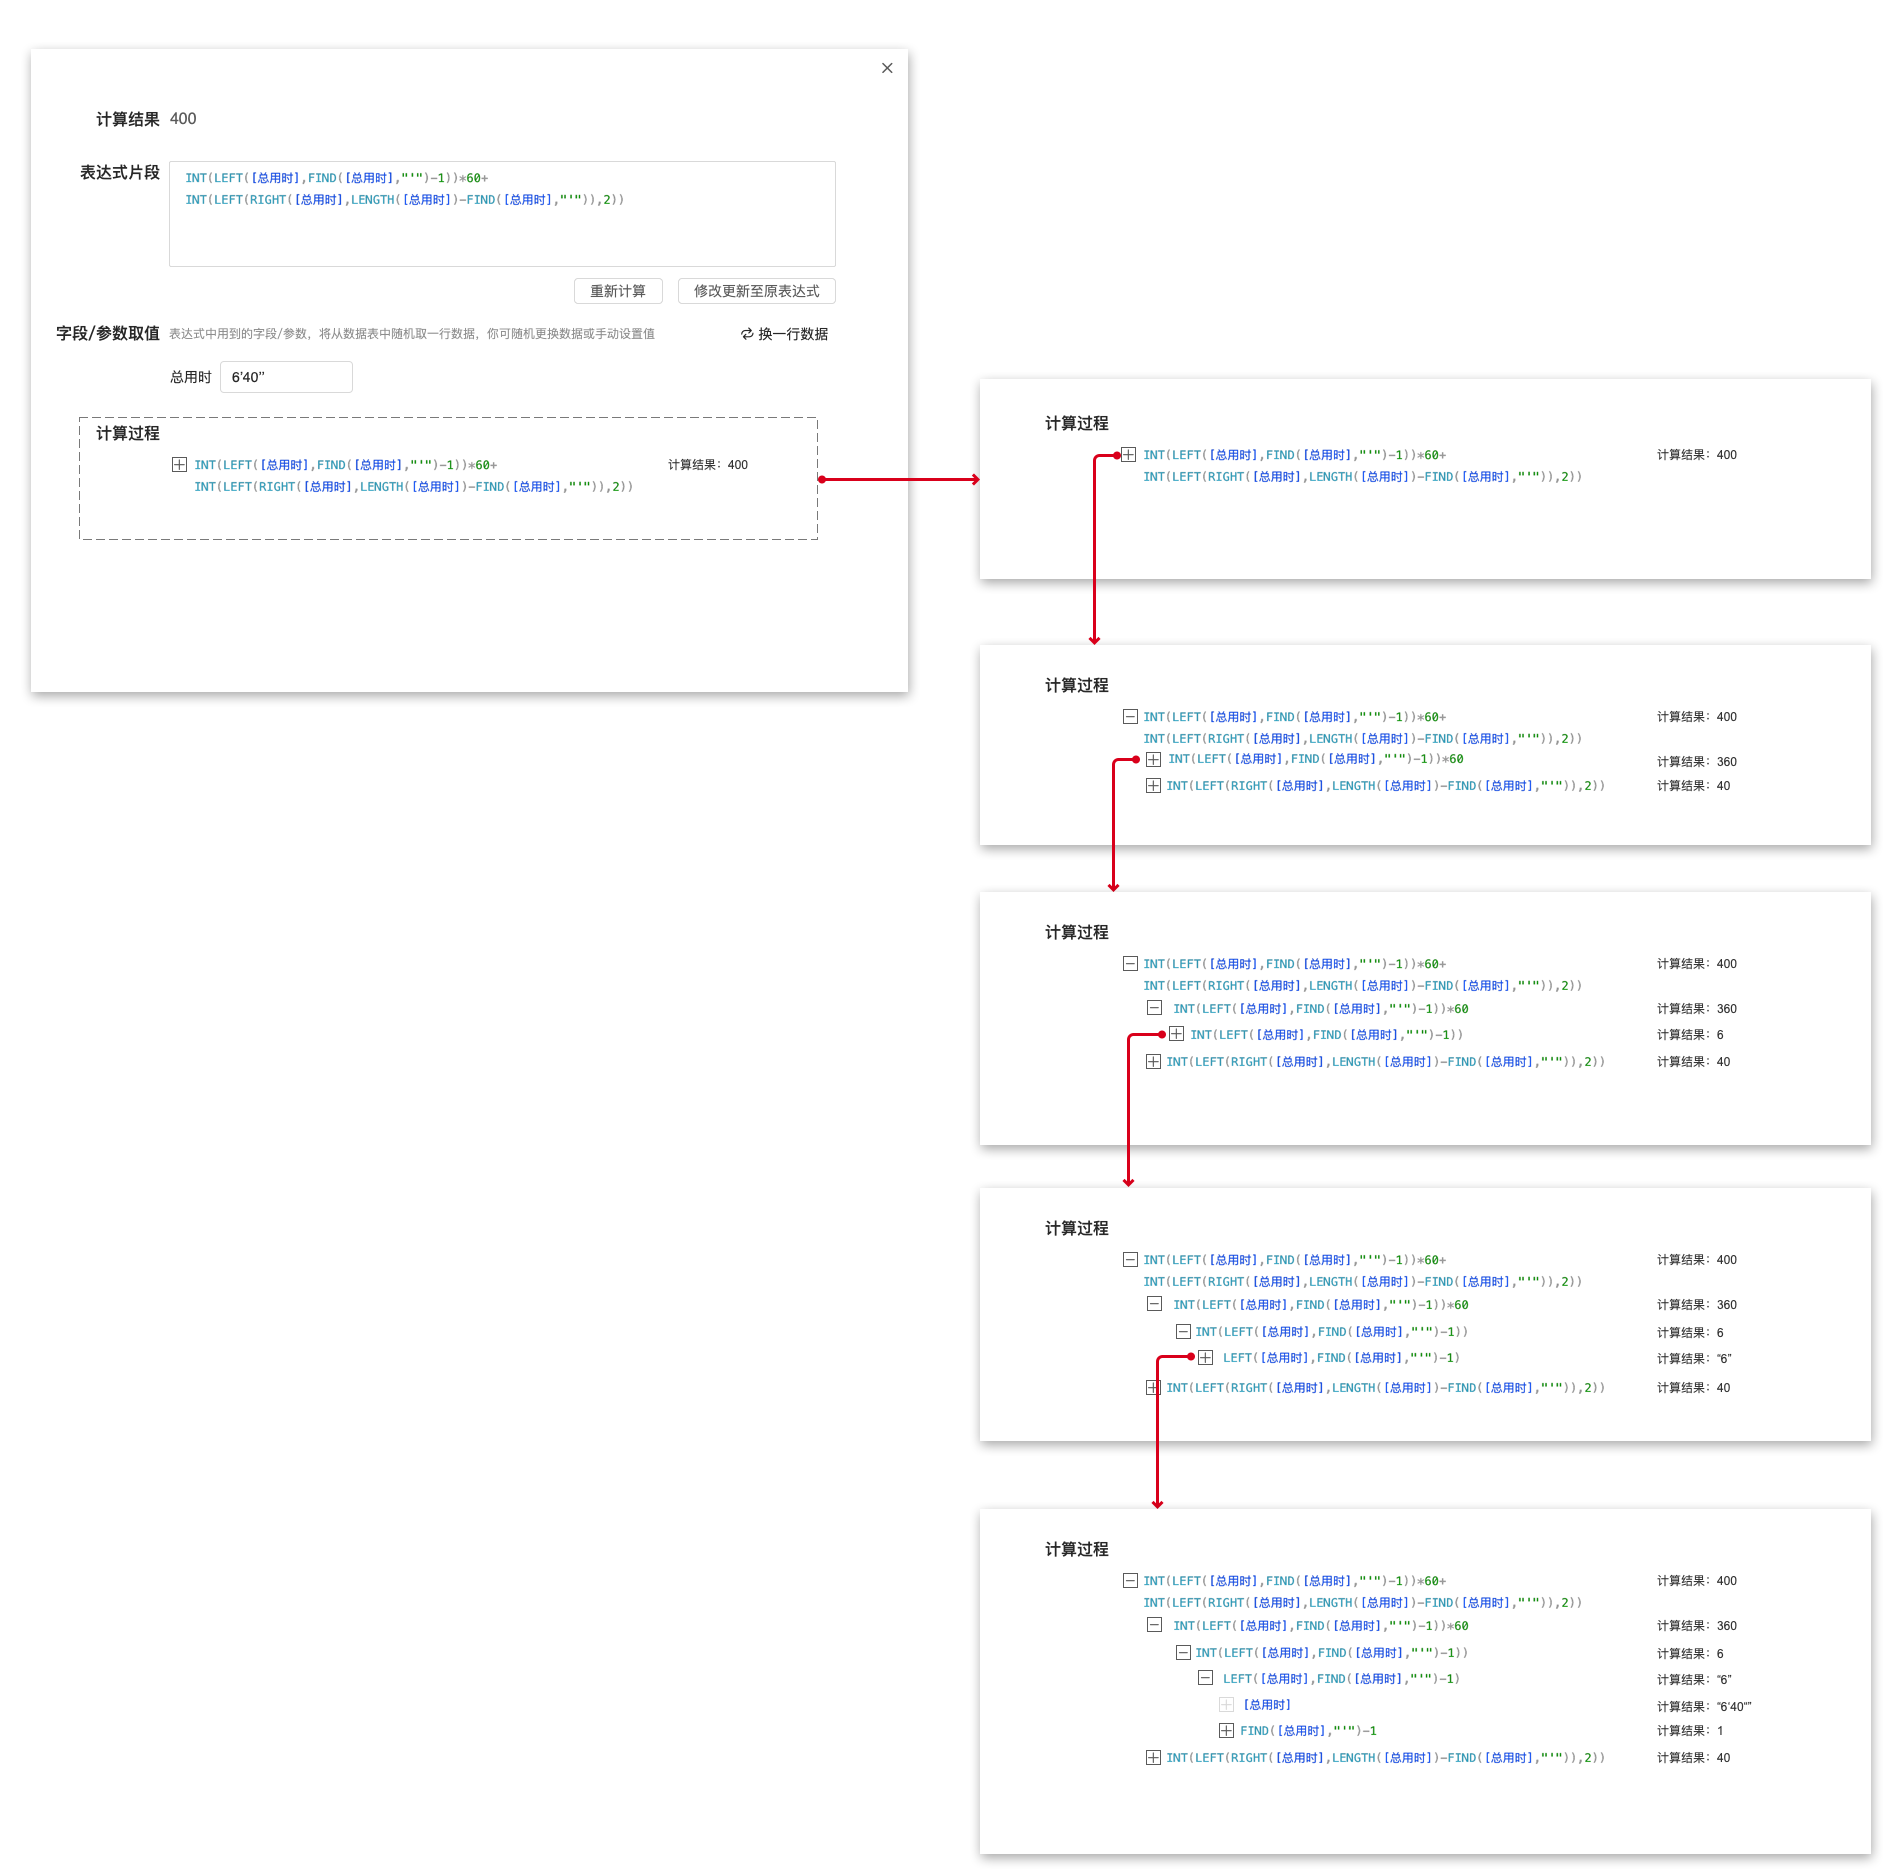The image size is (1884, 1871).
Task: Expand the formula in the dashed 计算过程 box
Action: pyautogui.click(x=180, y=465)
